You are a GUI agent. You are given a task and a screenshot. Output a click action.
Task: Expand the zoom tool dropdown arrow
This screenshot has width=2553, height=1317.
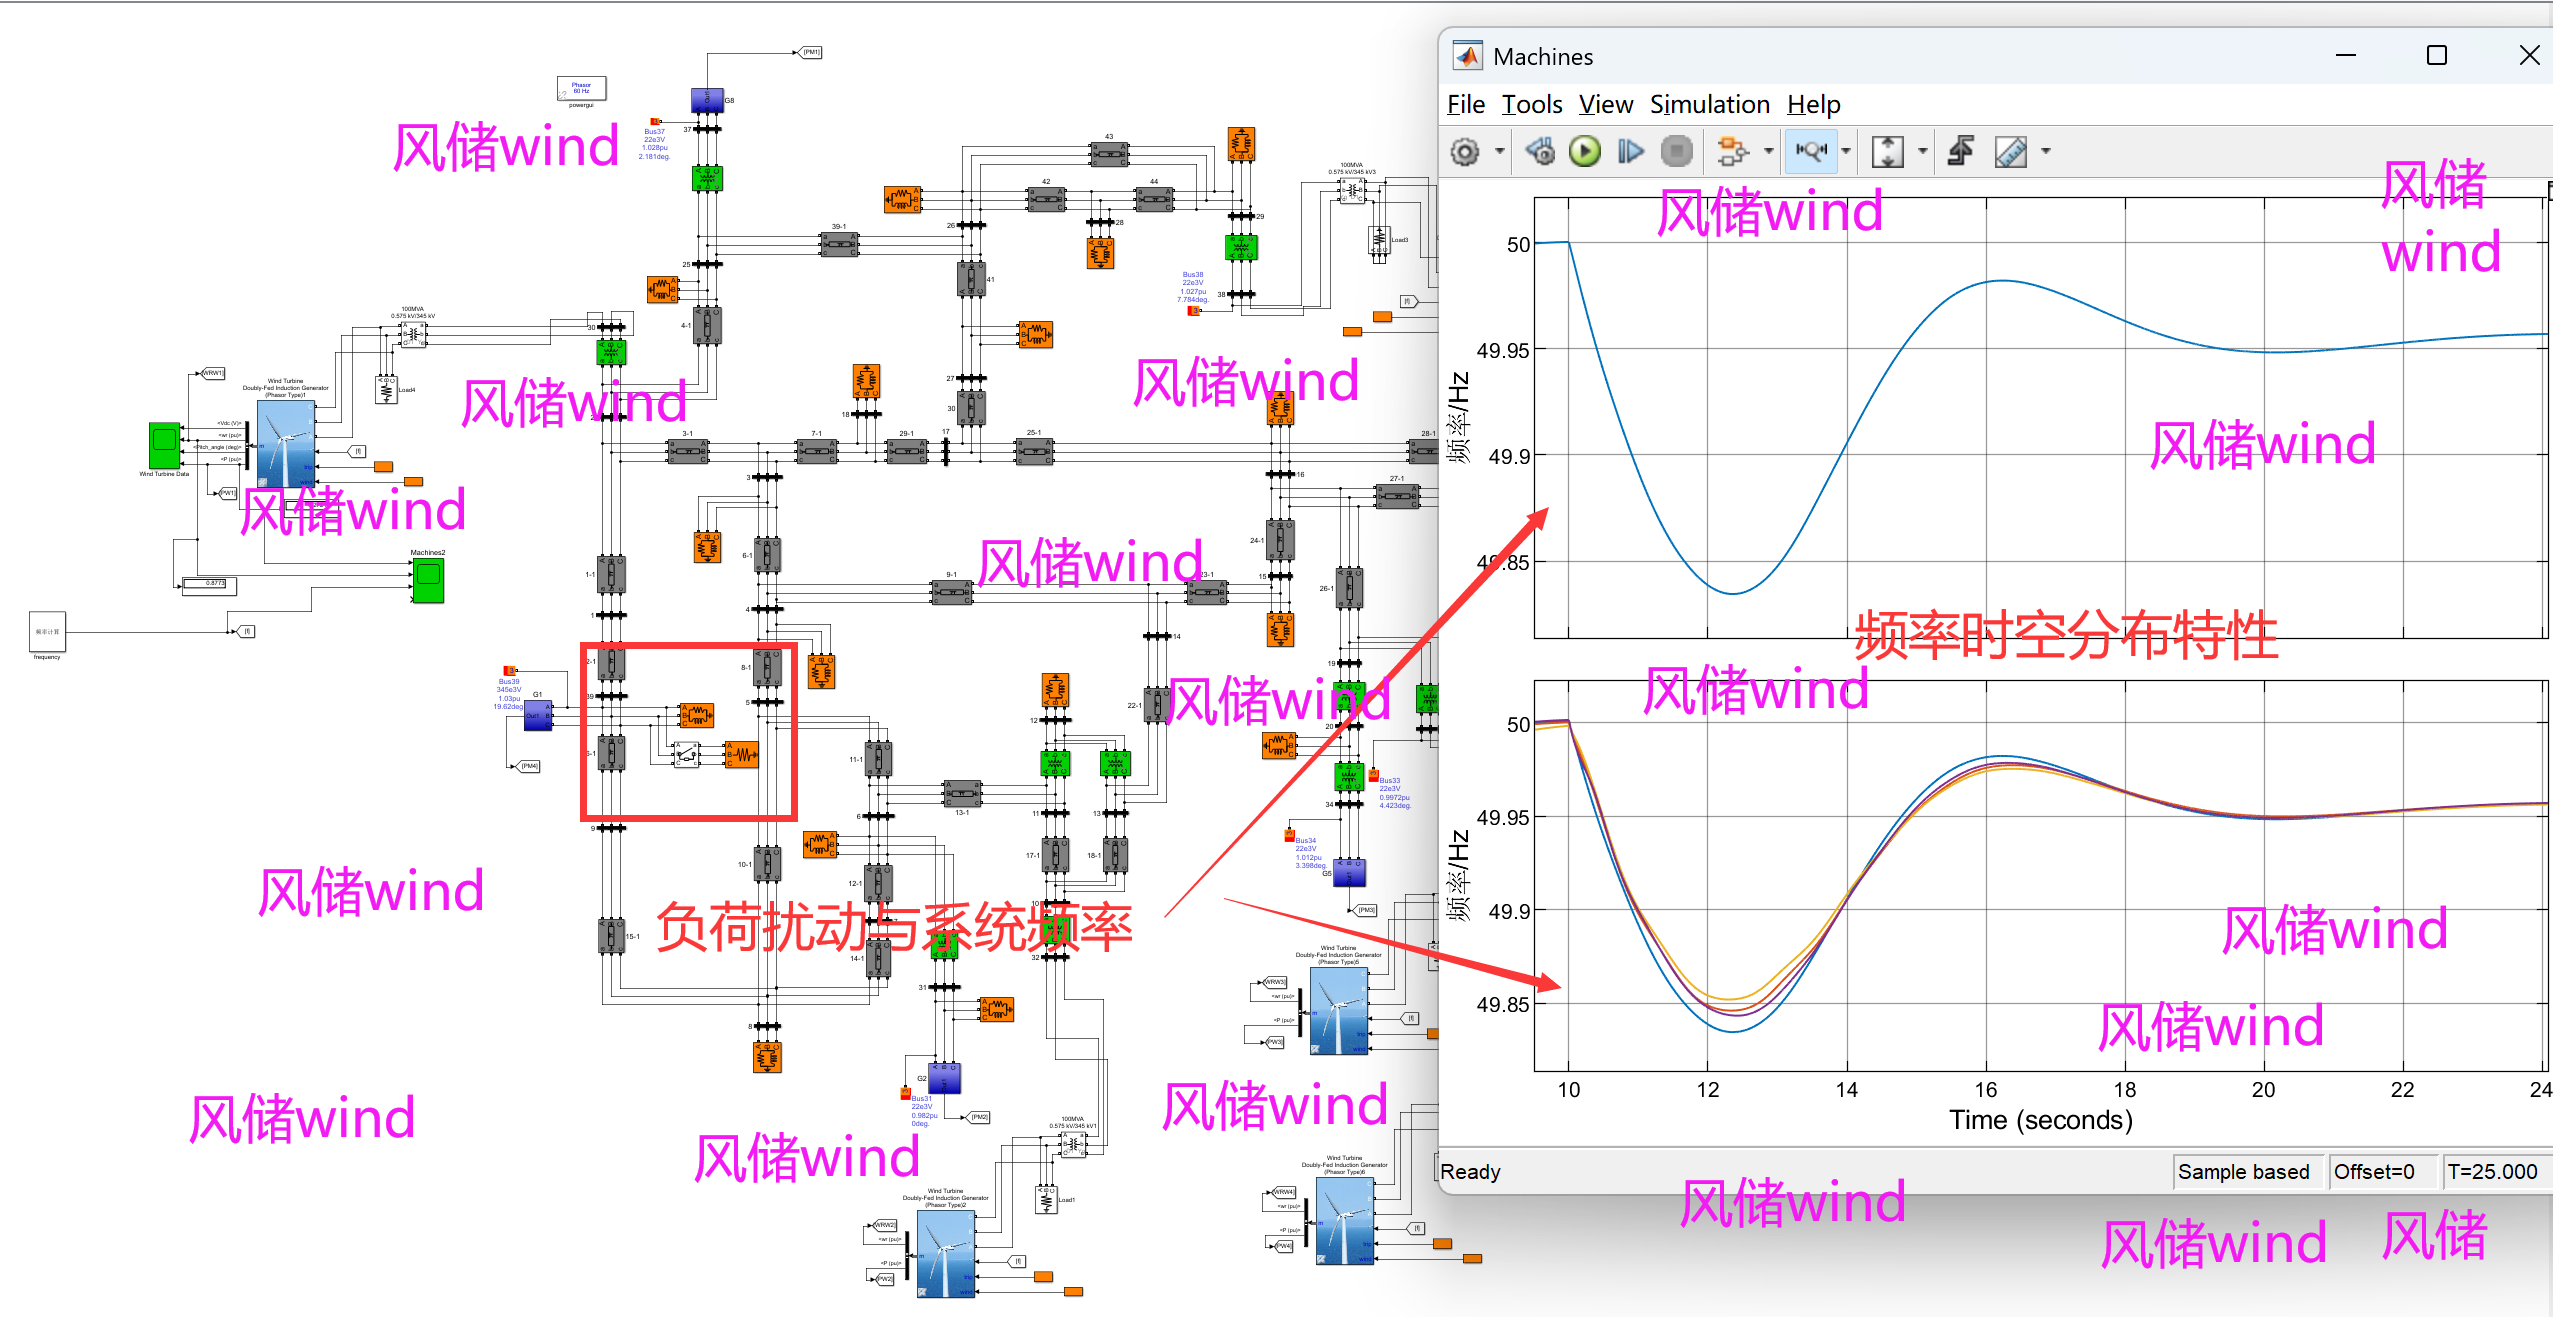tap(1846, 152)
